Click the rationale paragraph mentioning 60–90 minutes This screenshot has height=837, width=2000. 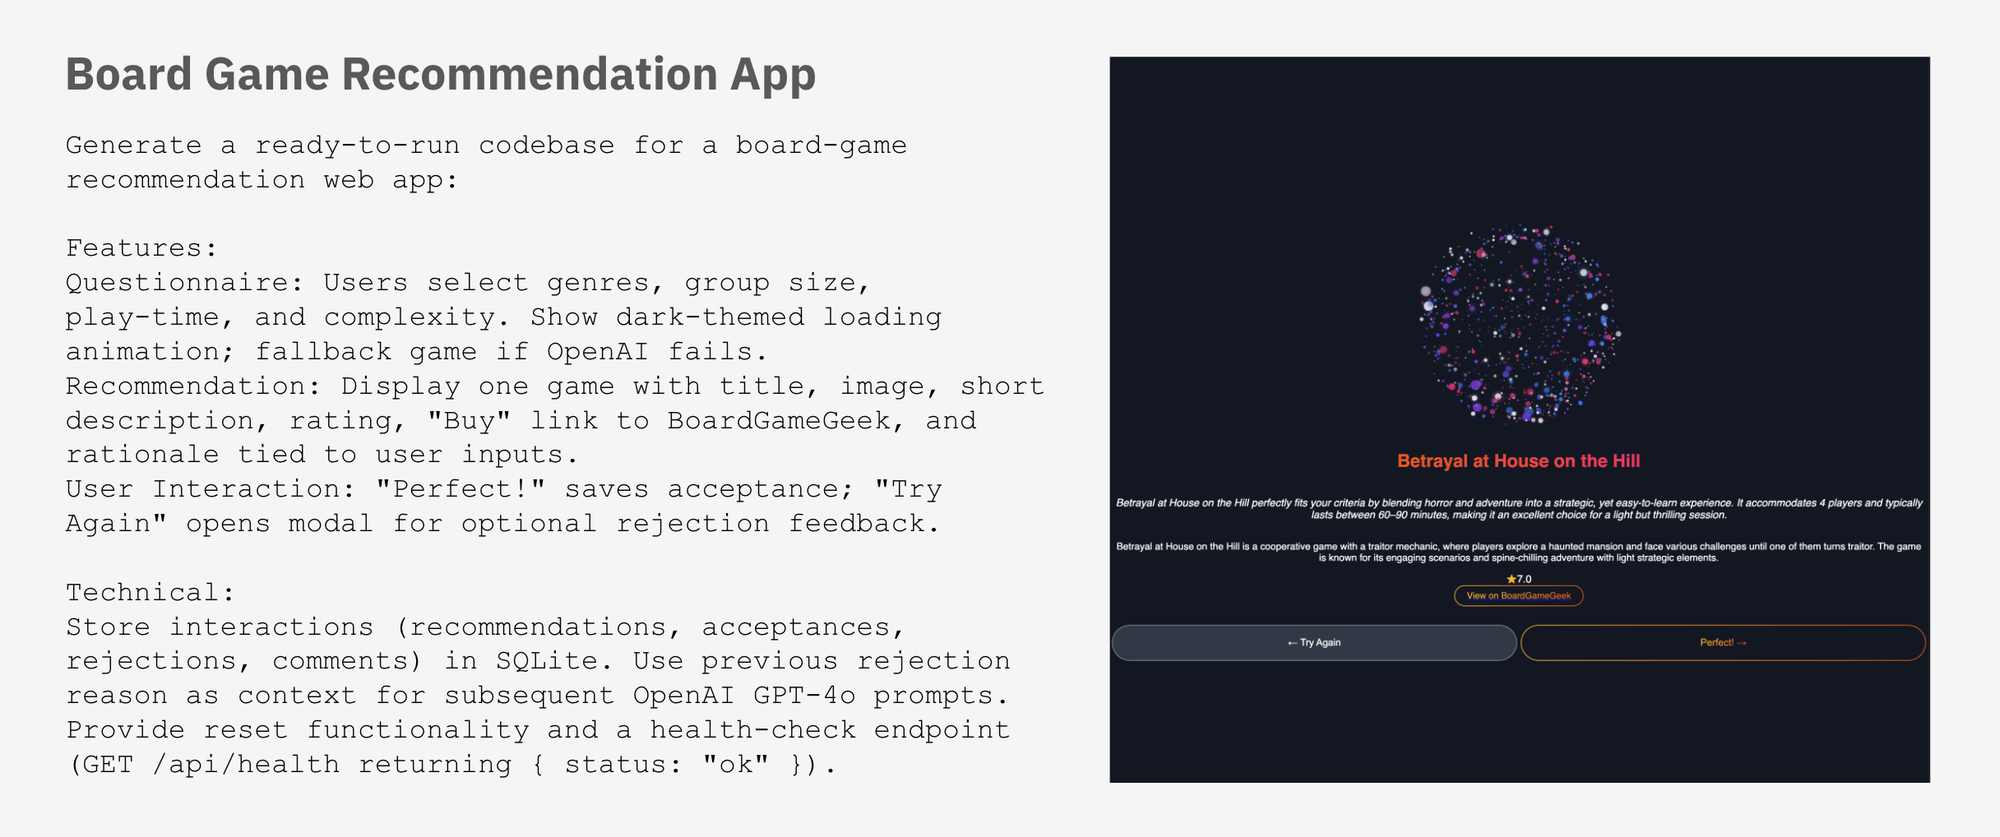coord(1519,509)
